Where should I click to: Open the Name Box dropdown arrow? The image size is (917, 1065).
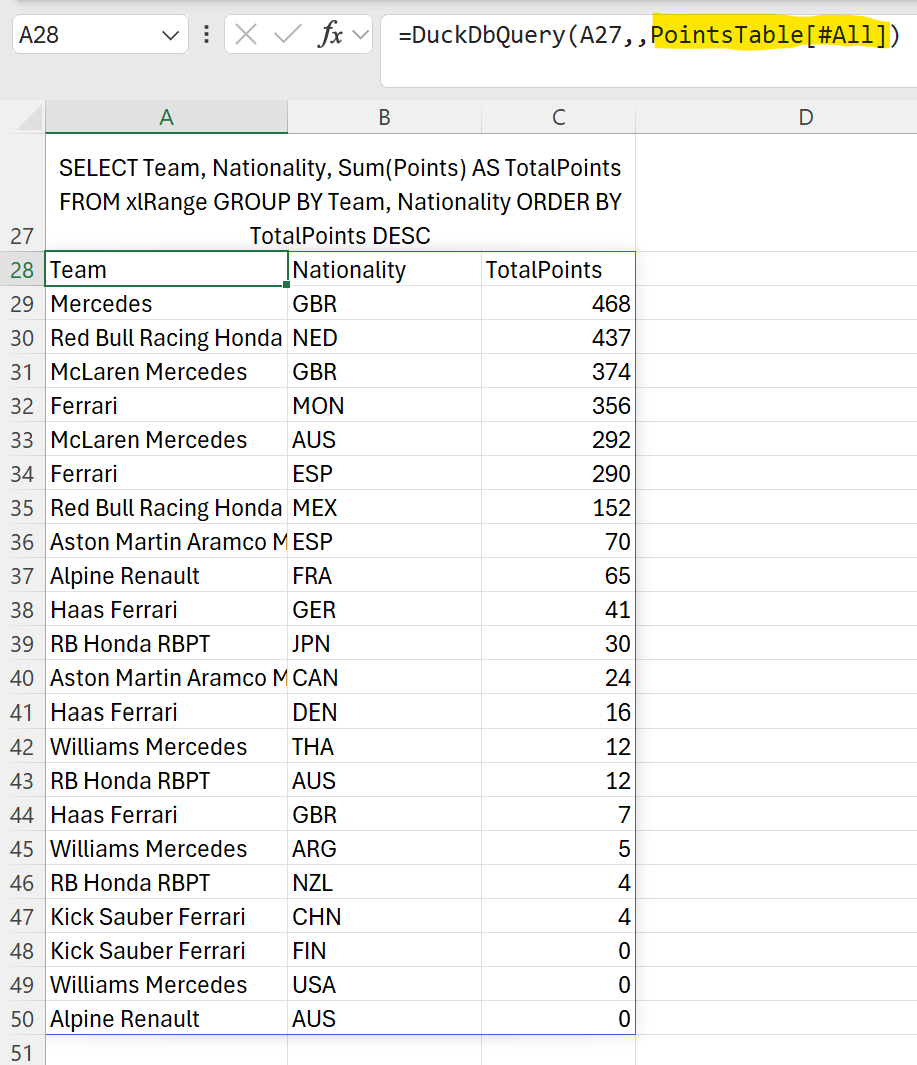point(168,36)
